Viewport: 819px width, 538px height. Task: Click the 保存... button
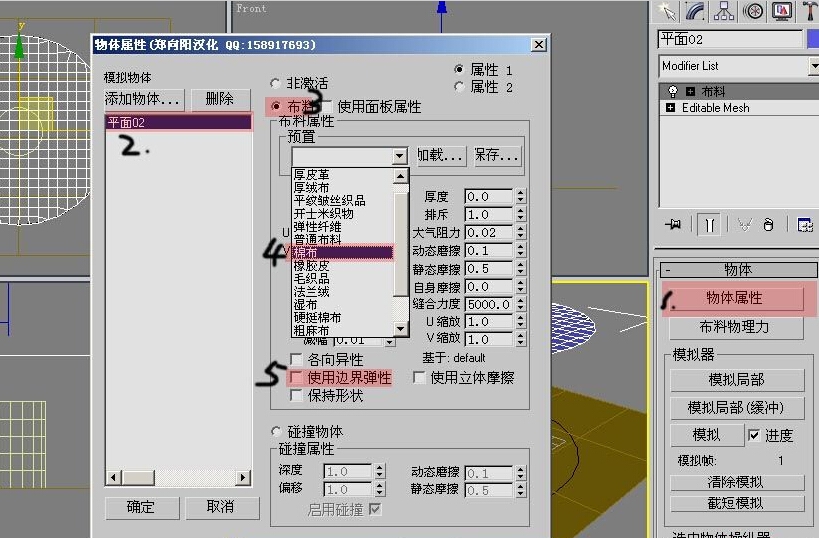pos(497,156)
